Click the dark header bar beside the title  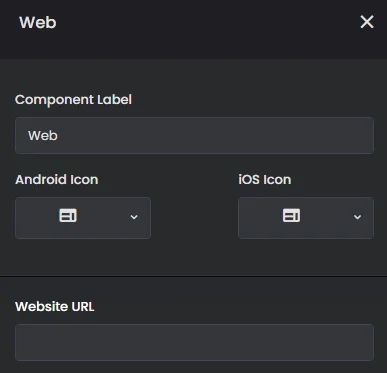[207, 22]
